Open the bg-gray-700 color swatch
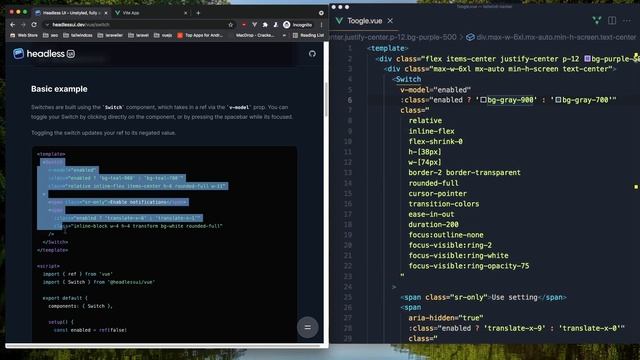This screenshot has width=640, height=360. [x=558, y=100]
